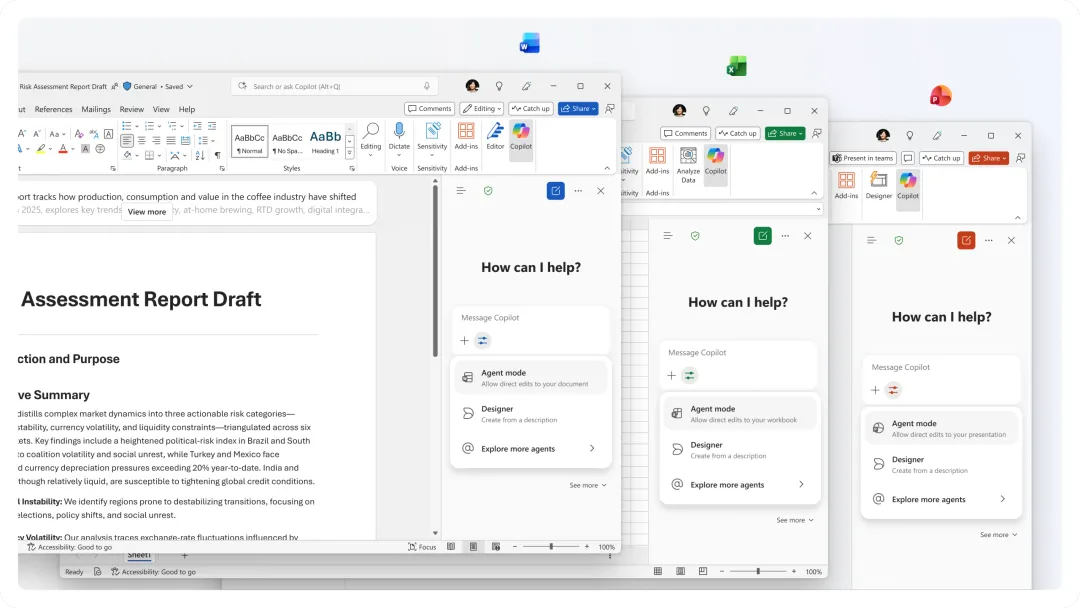Click the Comments button in Word
The image size is (1080, 608).
[x=429, y=109]
